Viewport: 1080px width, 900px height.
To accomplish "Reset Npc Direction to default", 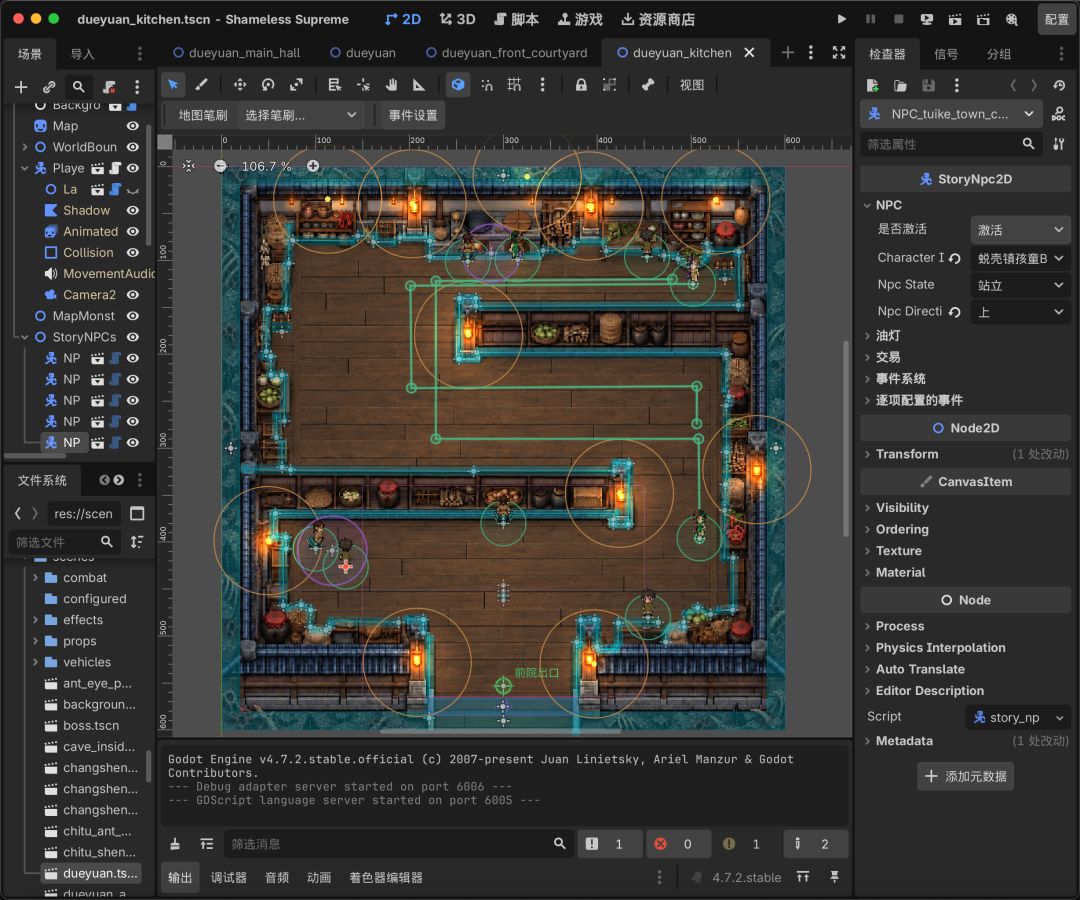I will [955, 312].
